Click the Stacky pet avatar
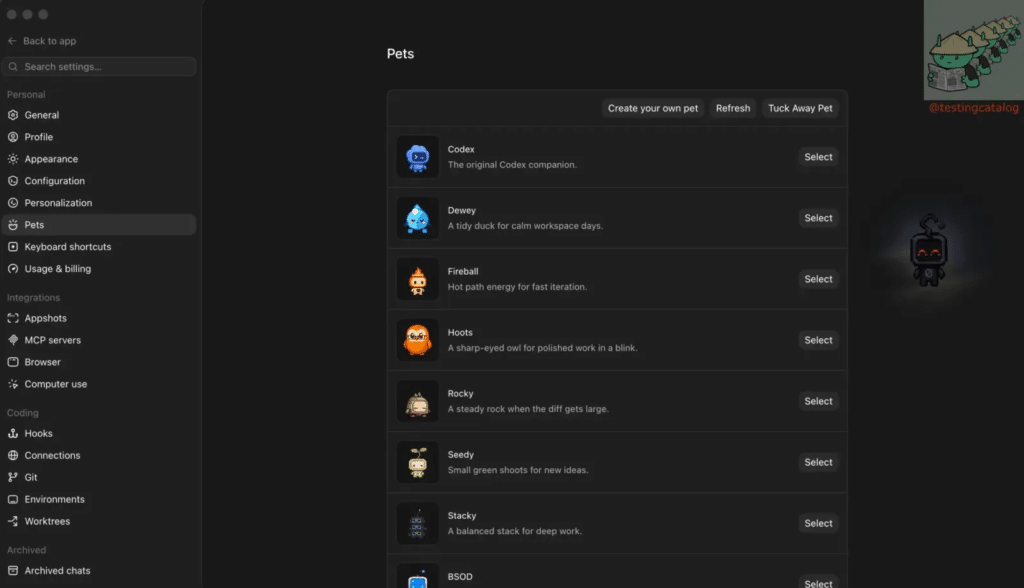 (417, 523)
